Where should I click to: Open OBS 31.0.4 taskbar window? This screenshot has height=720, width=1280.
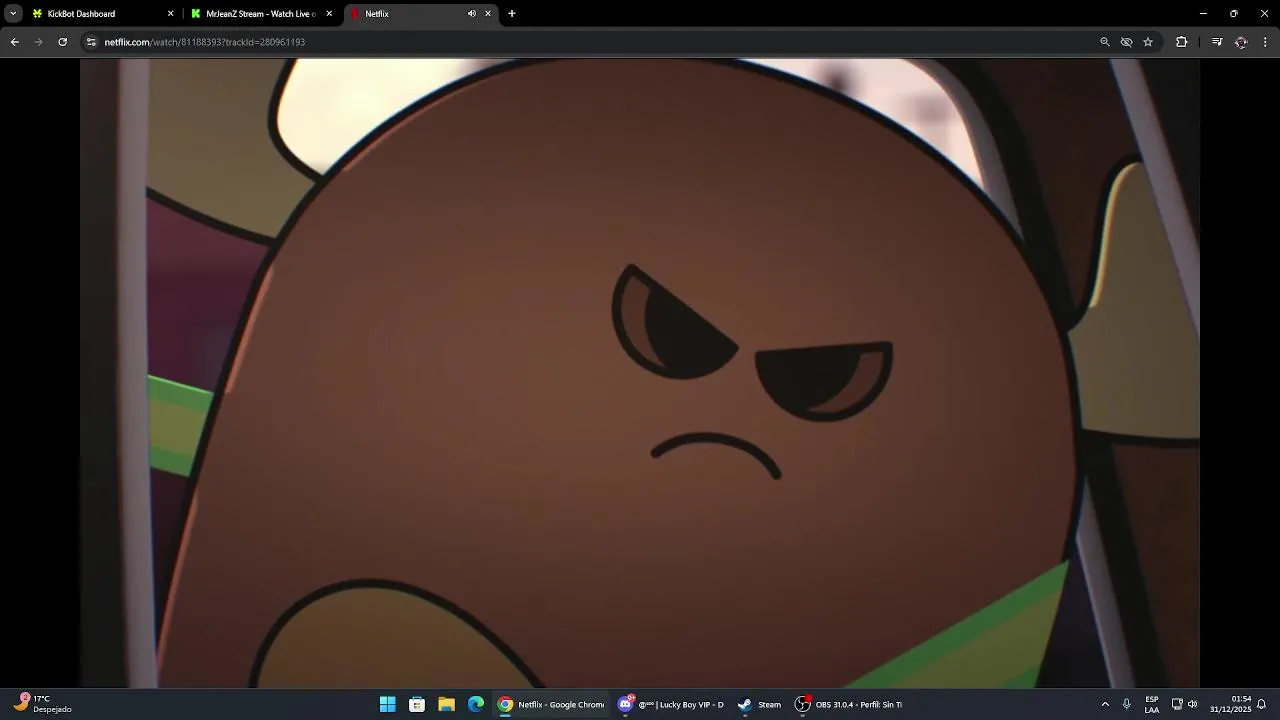tap(849, 704)
